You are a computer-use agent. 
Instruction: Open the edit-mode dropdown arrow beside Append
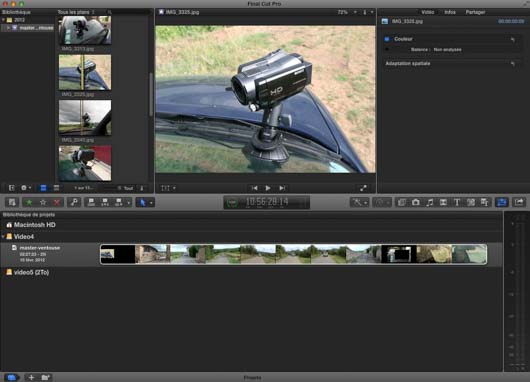click(128, 202)
